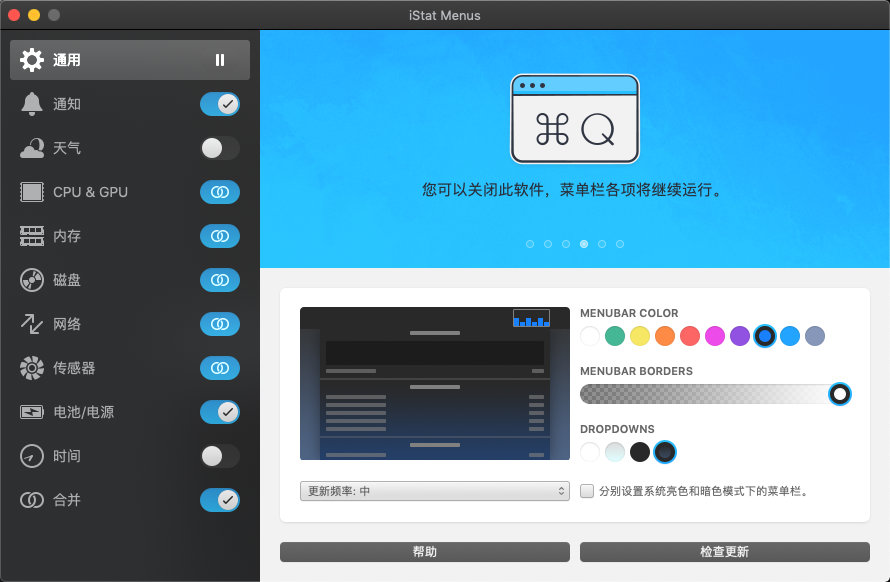
Task: Choose the selected dark blue menubar swatch
Action: (x=765, y=336)
